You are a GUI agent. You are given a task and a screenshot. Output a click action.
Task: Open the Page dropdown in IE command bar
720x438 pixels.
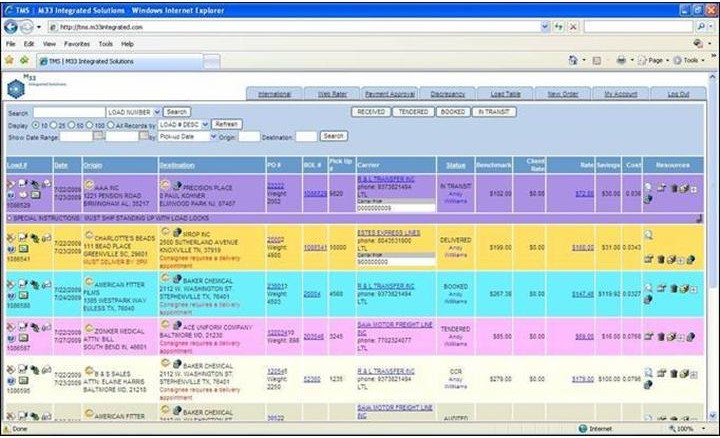654,60
